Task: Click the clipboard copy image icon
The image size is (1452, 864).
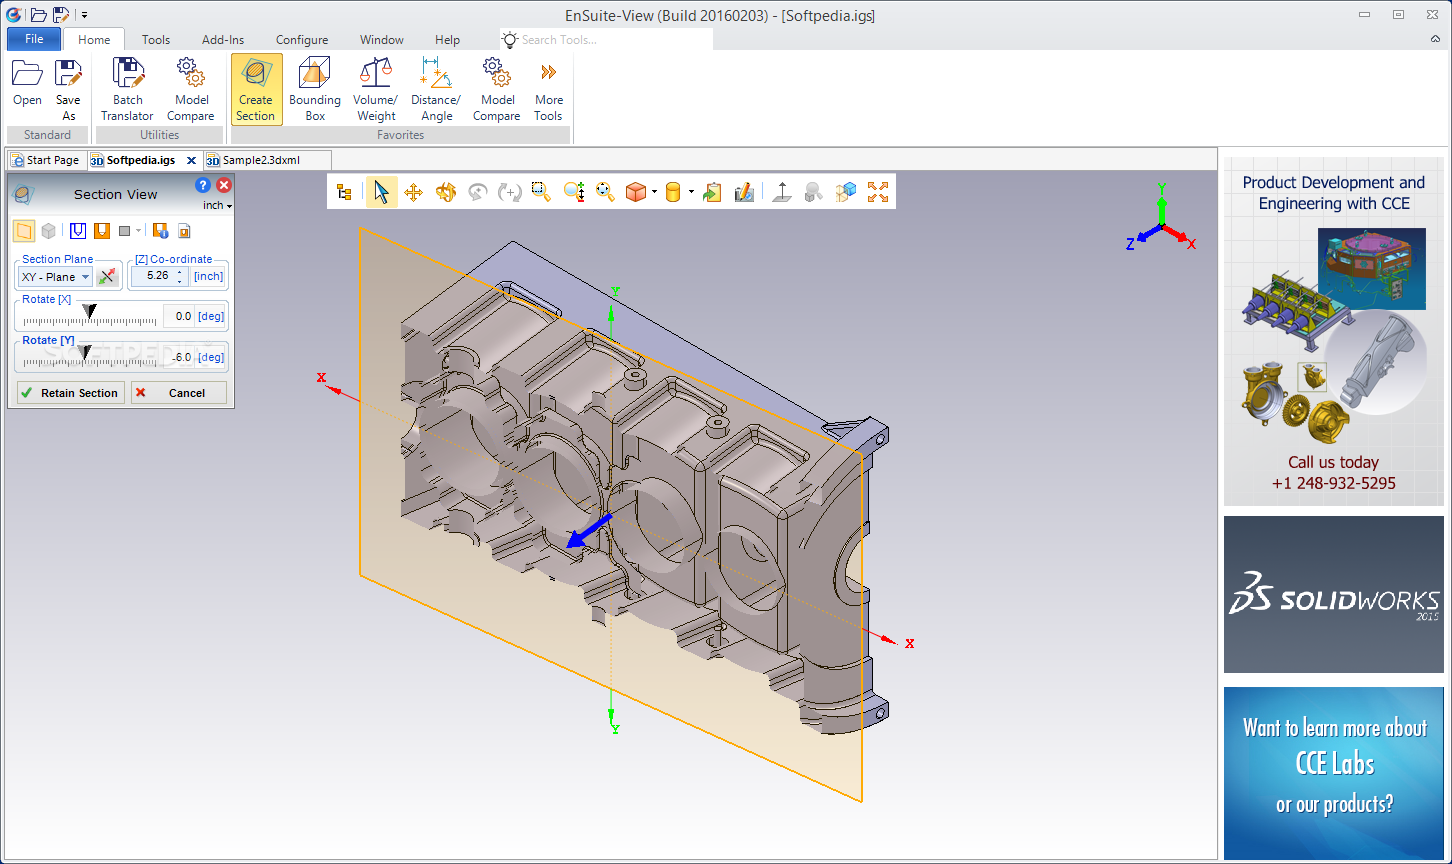Action: (x=712, y=192)
